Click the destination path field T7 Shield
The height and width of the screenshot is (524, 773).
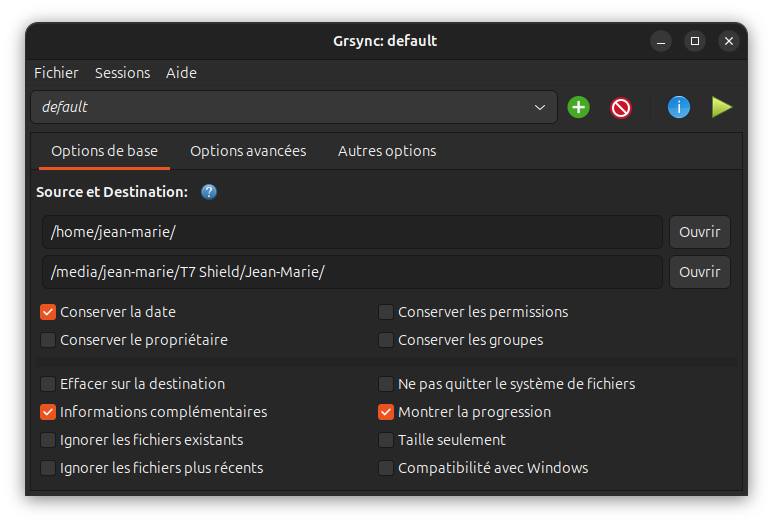coord(352,272)
